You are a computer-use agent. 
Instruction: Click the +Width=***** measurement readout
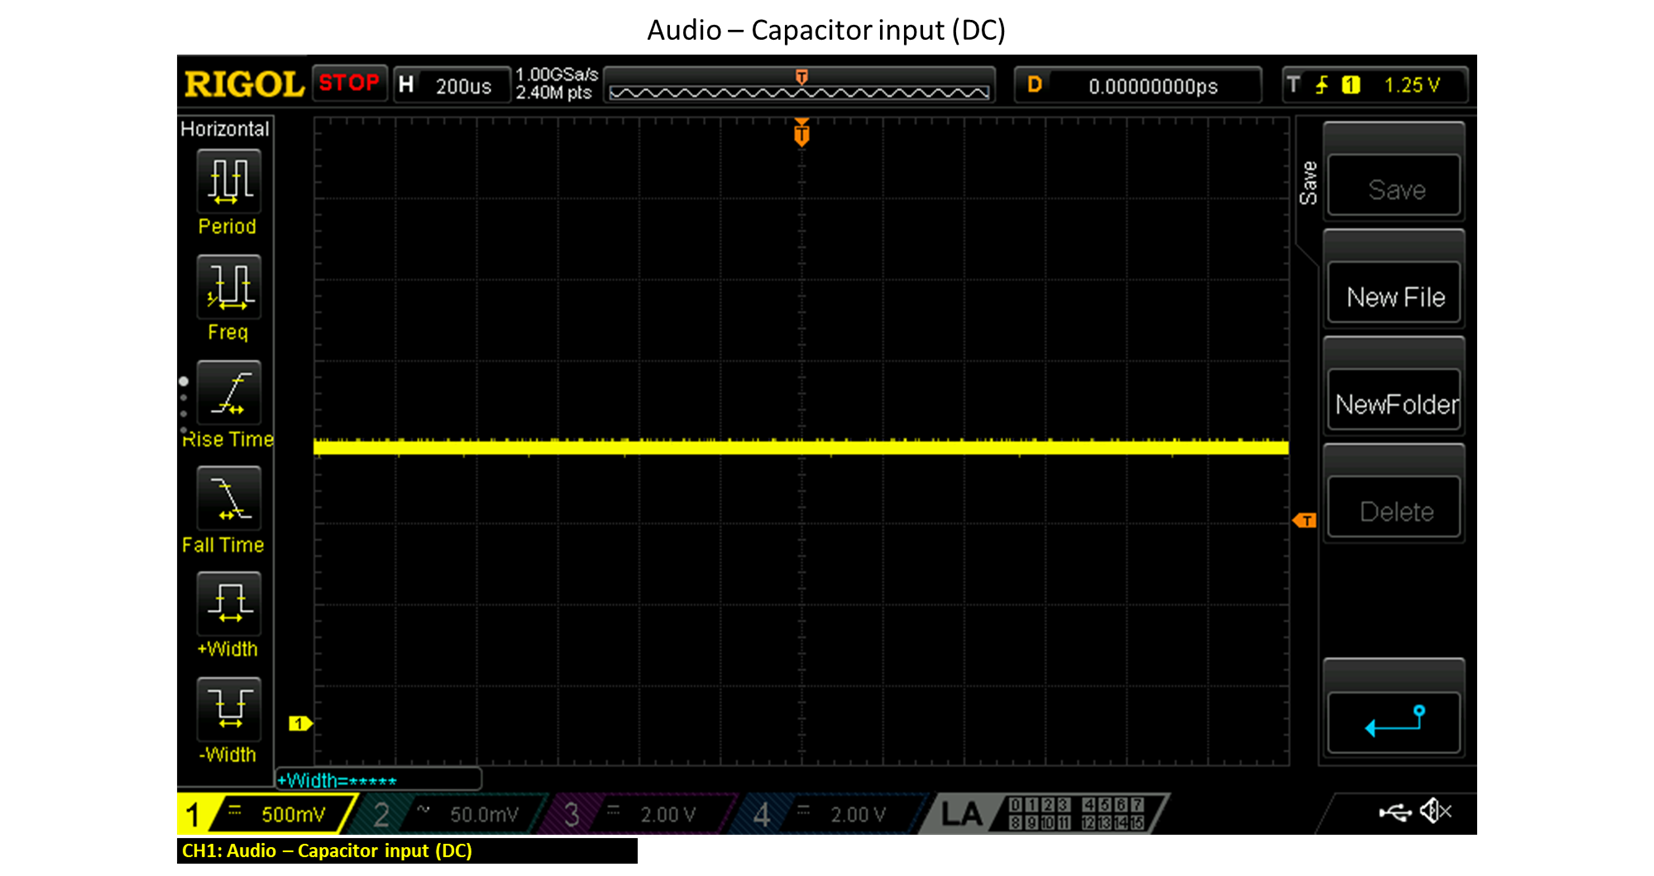point(378,780)
